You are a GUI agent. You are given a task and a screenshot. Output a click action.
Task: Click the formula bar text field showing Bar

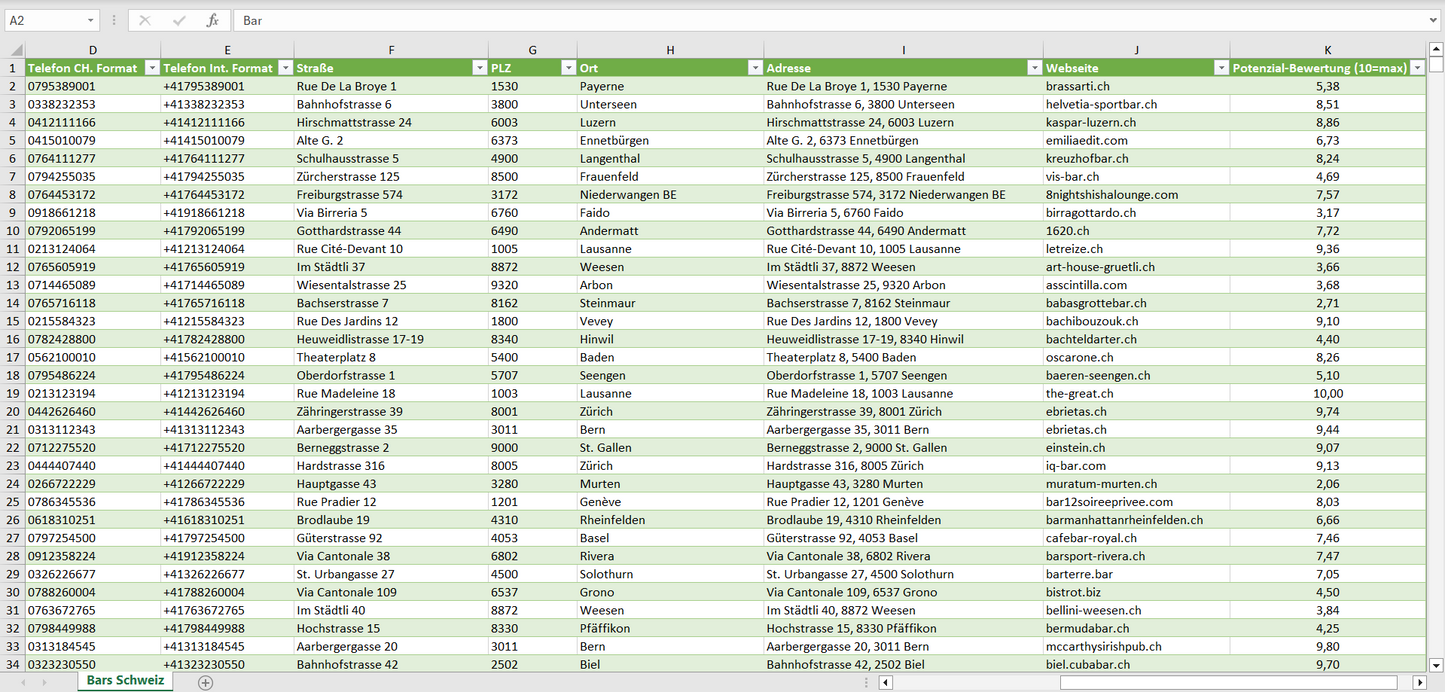tap(800, 20)
